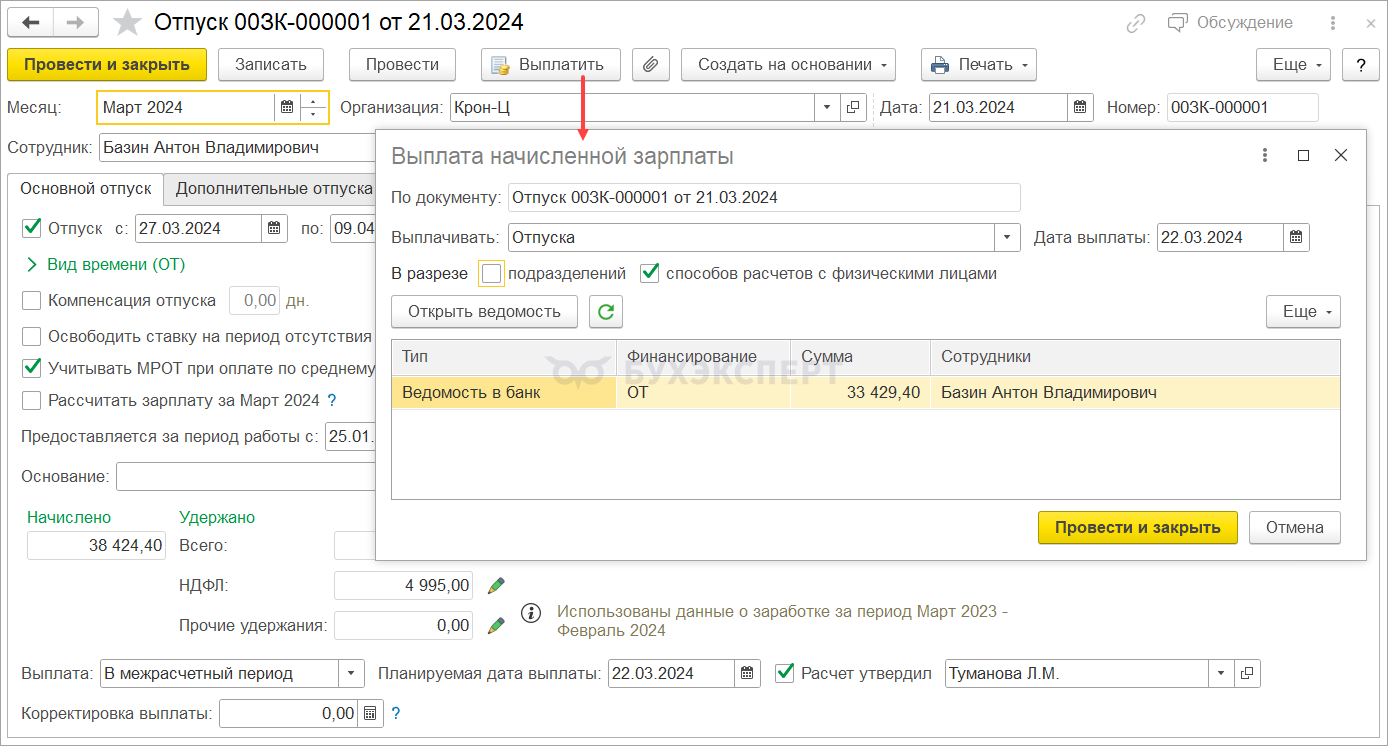Expand the Выплачивать dropdown
Screen dimensions: 1388x746
1005,238
